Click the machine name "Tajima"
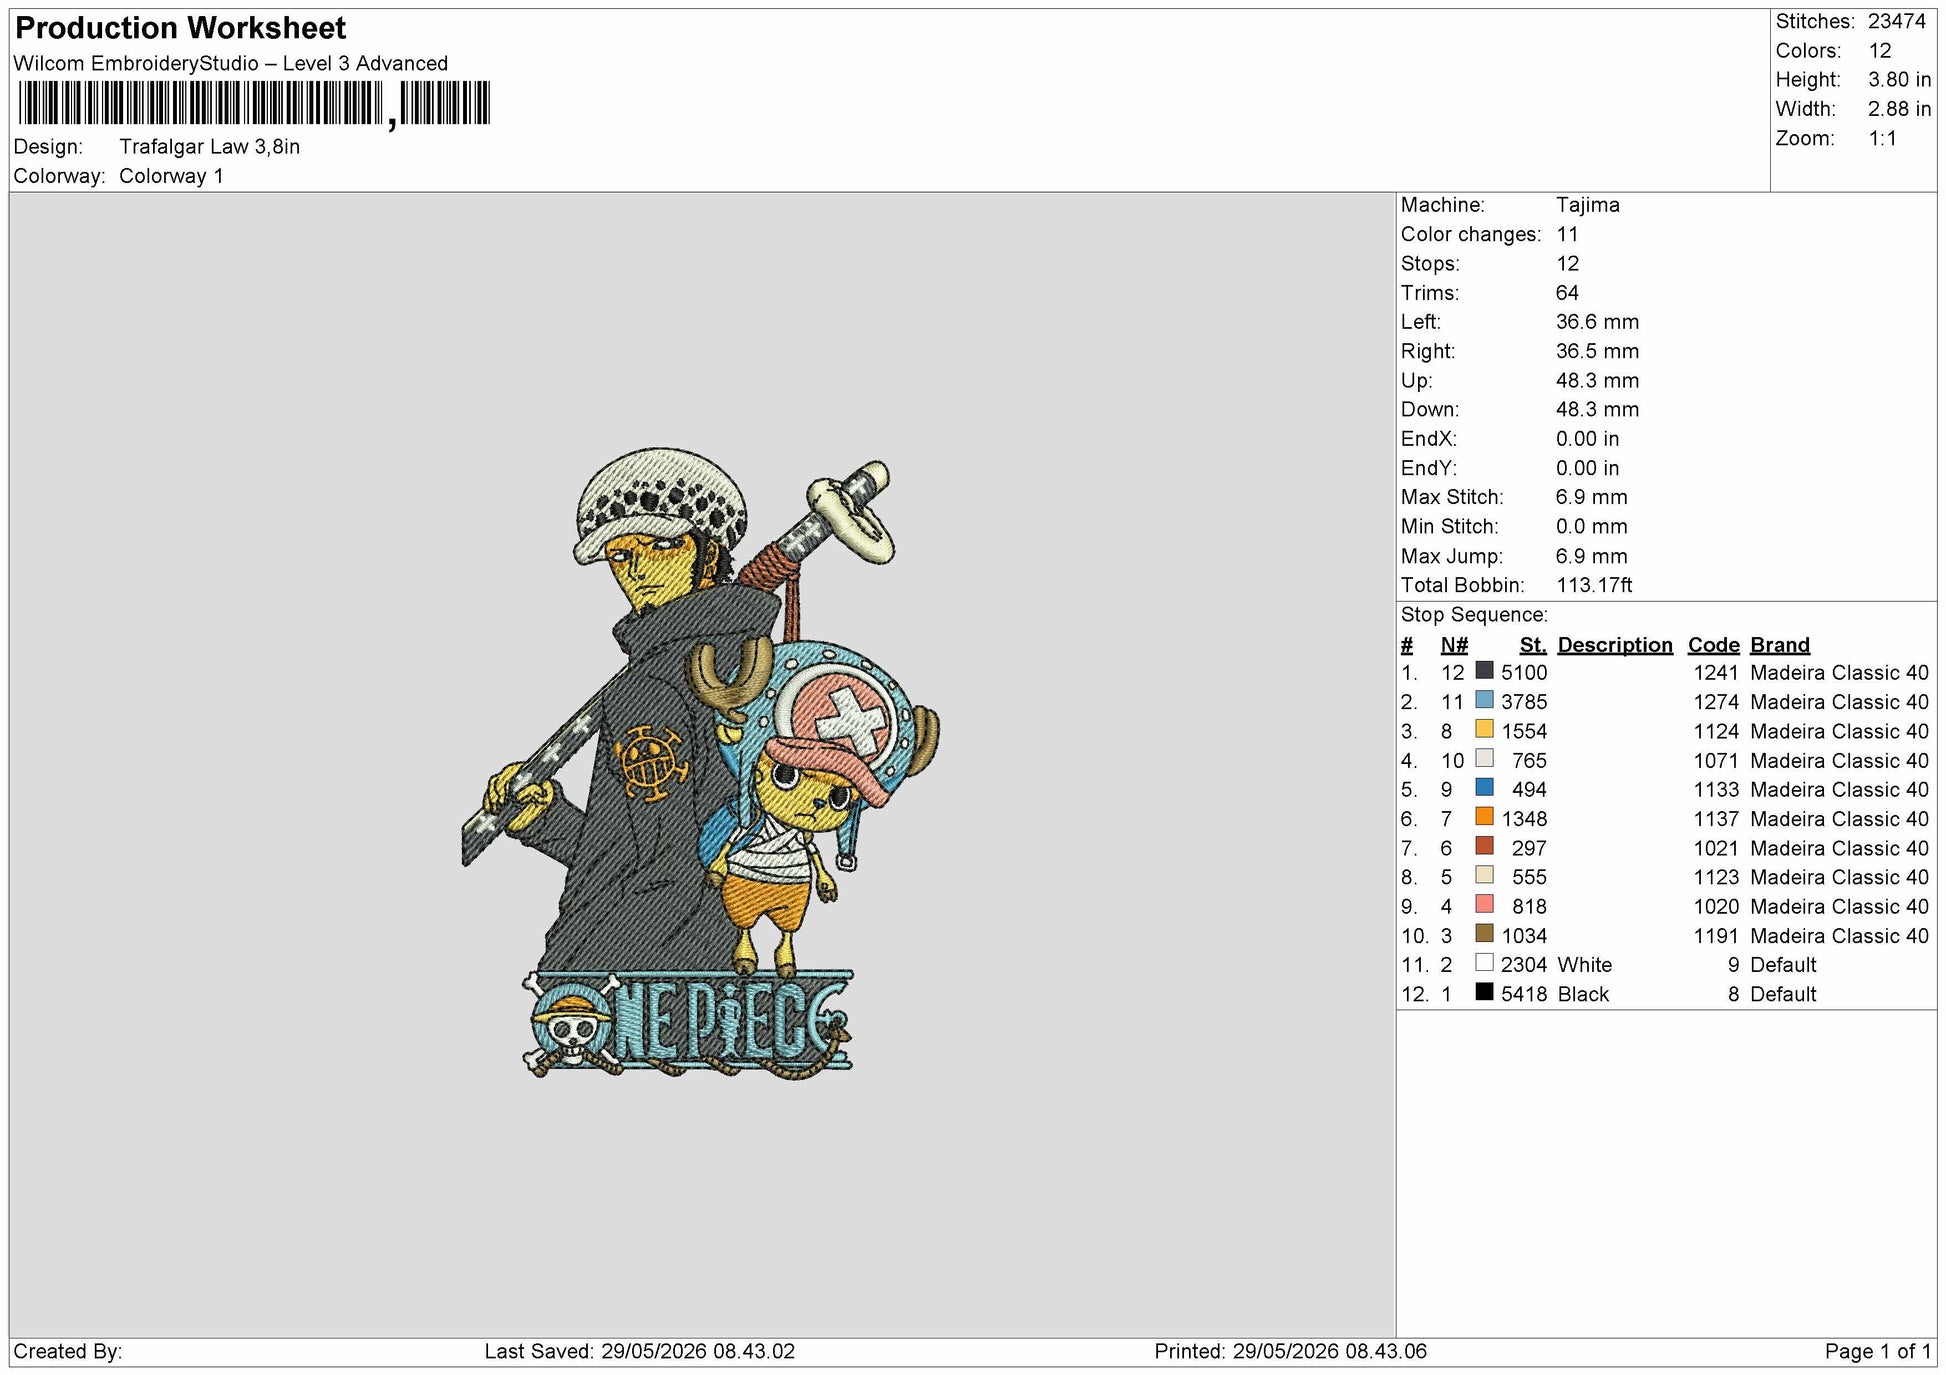 point(1588,205)
